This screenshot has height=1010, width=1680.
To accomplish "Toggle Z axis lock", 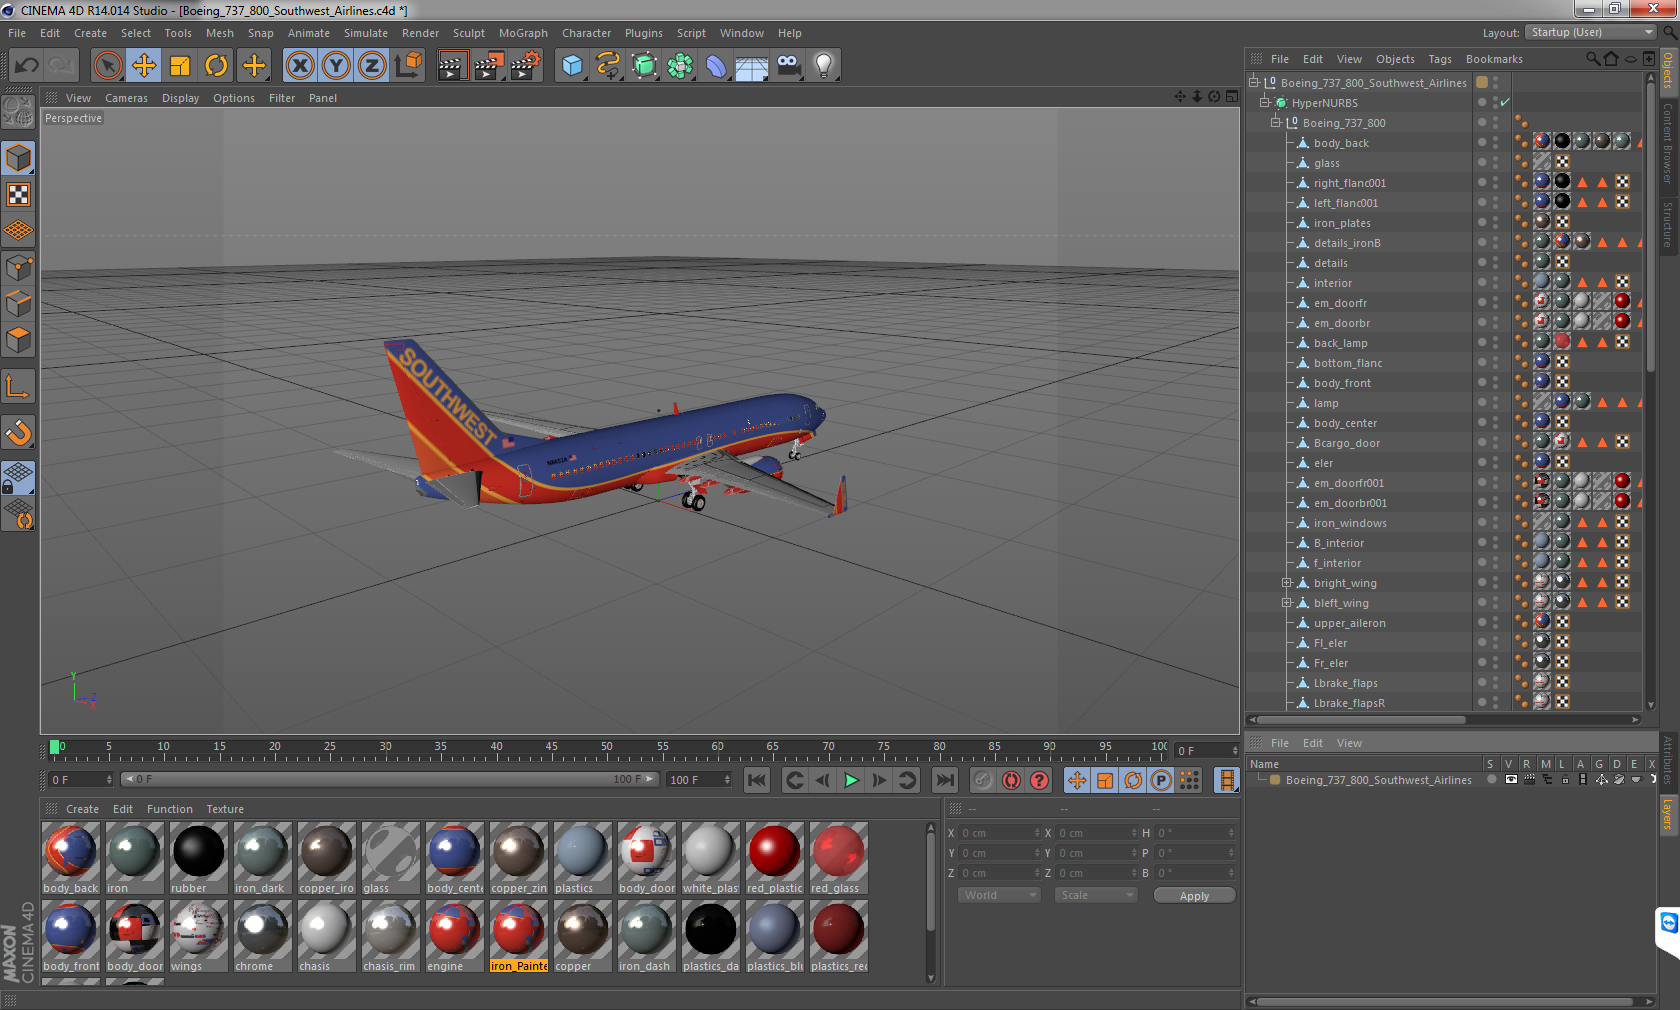I will pos(372,66).
